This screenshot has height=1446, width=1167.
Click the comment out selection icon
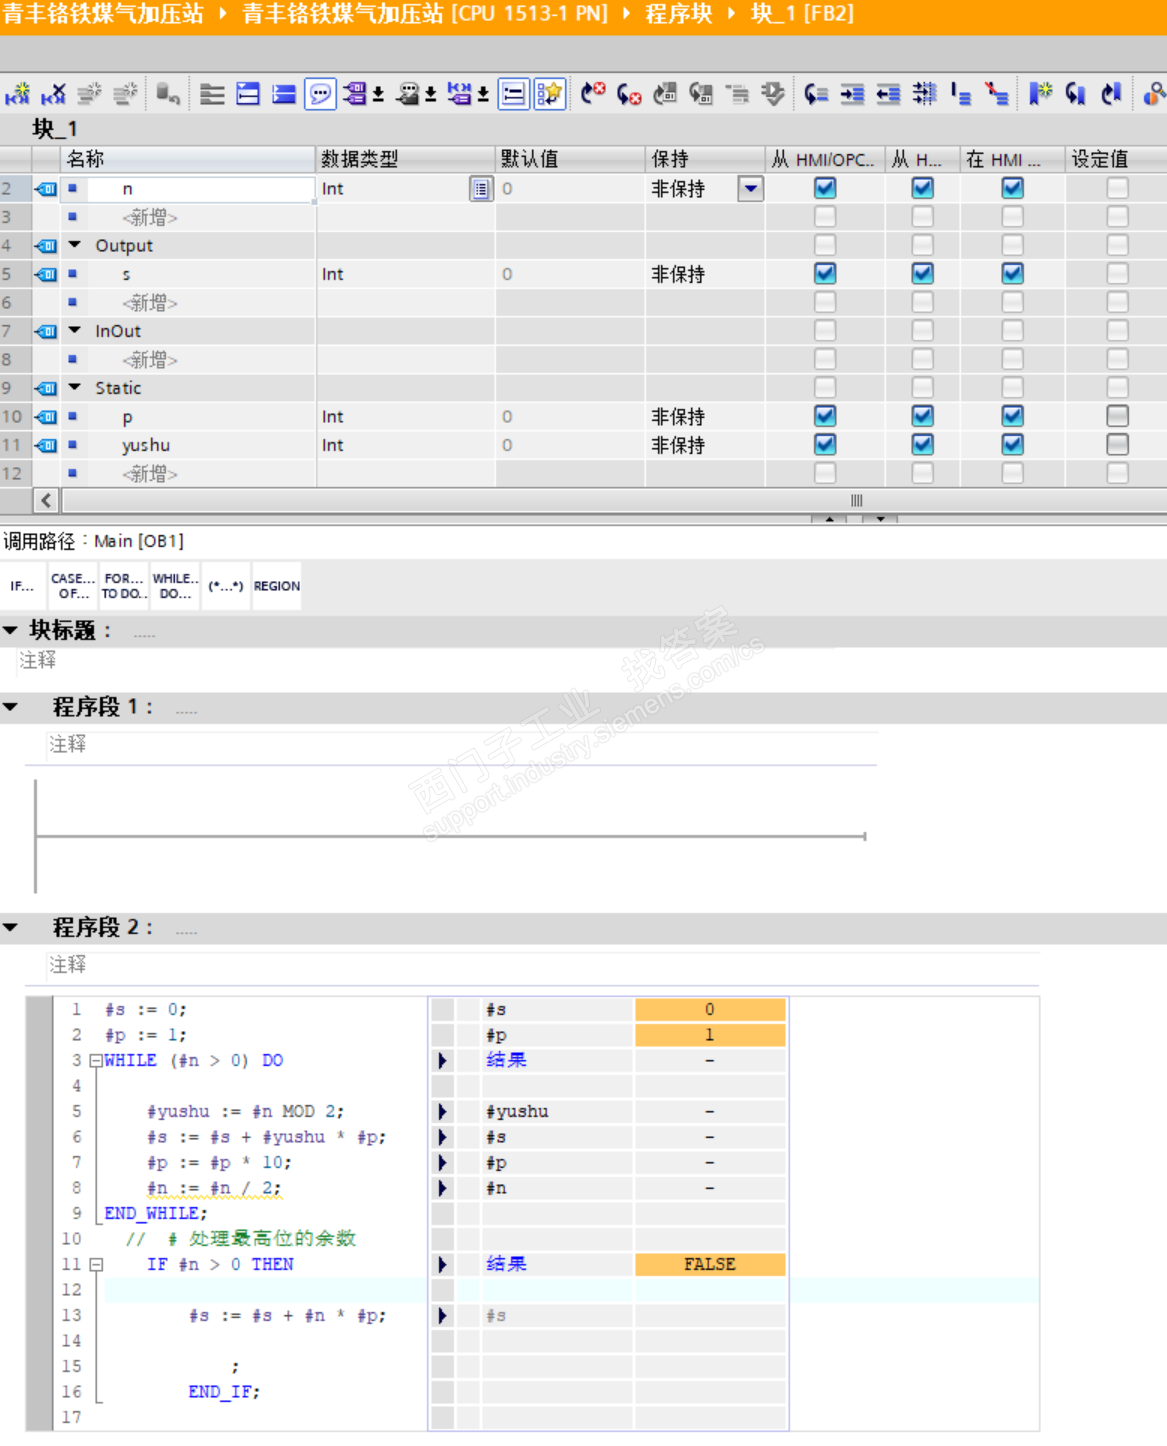[x=960, y=94]
